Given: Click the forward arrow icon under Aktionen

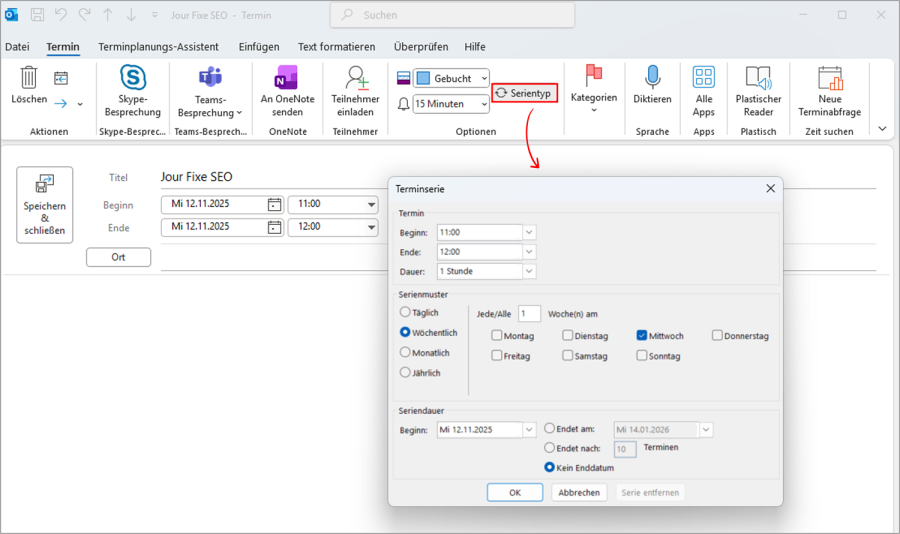Looking at the screenshot, I should coord(61,103).
